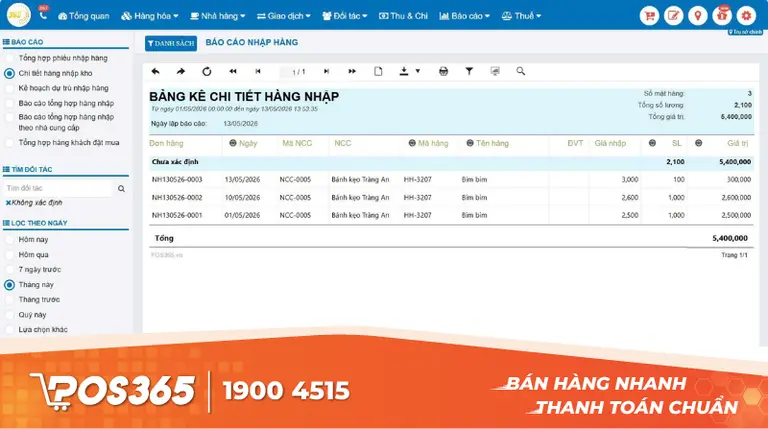Click the phone support icon
This screenshot has height=429, width=768.
point(43,15)
